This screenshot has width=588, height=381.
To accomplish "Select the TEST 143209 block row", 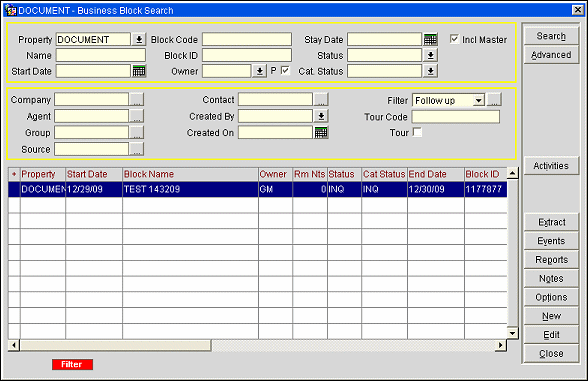I will point(258,189).
